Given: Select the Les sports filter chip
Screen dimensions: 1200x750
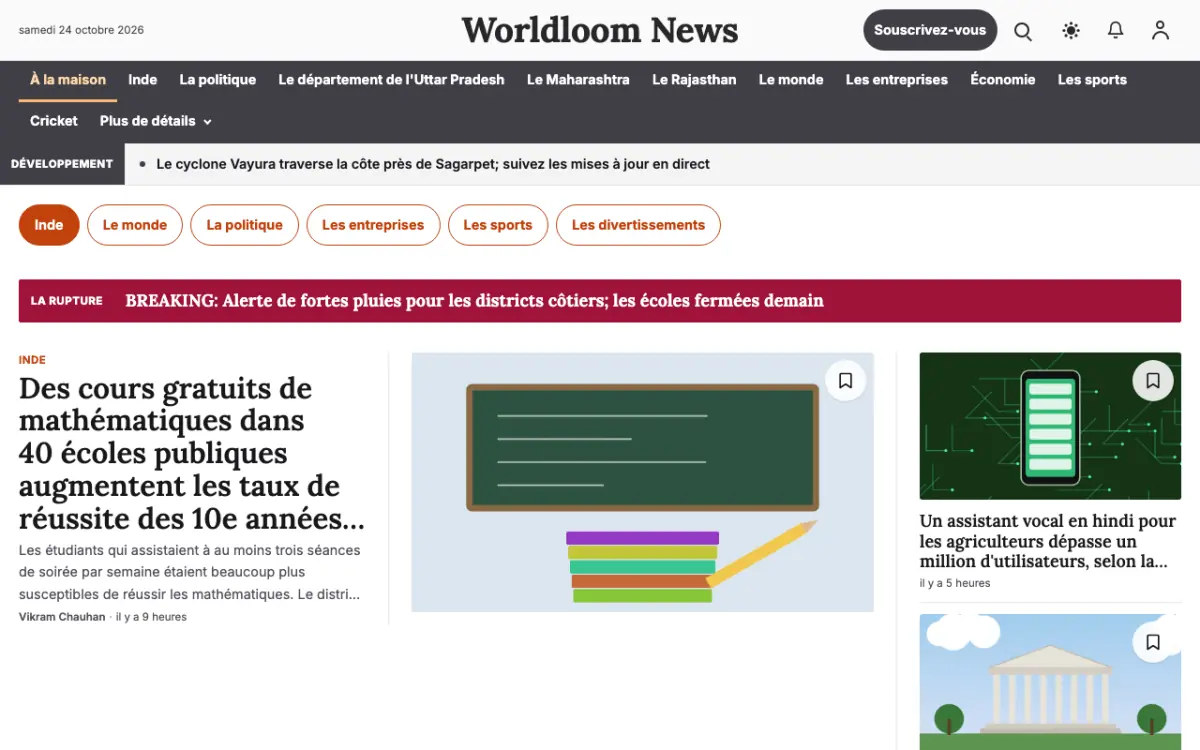Looking at the screenshot, I should click(x=498, y=225).
